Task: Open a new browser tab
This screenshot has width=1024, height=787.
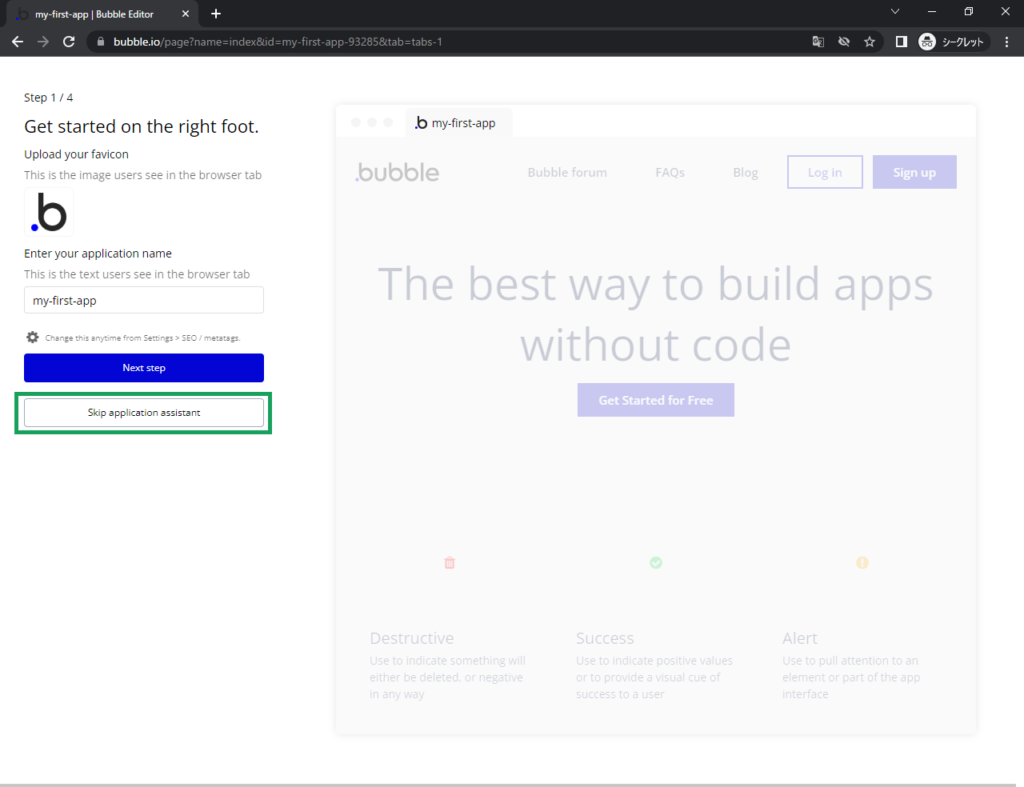Action: [x=216, y=13]
